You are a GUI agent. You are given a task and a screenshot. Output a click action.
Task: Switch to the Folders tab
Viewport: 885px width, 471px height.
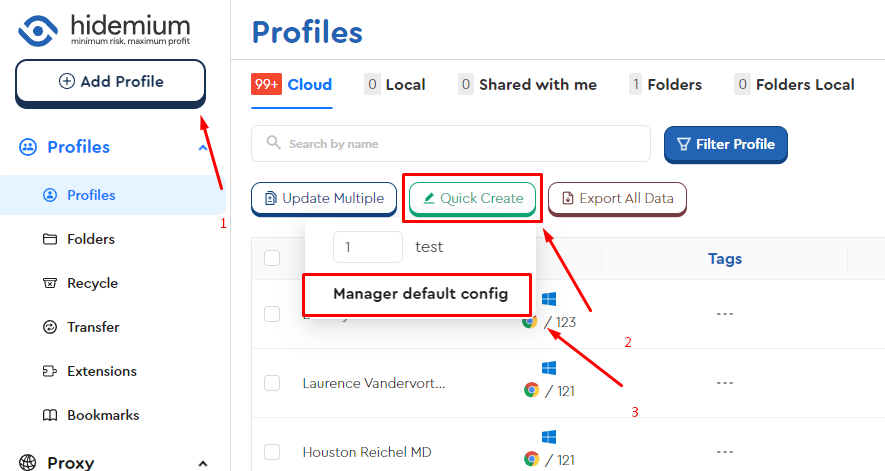click(x=665, y=85)
